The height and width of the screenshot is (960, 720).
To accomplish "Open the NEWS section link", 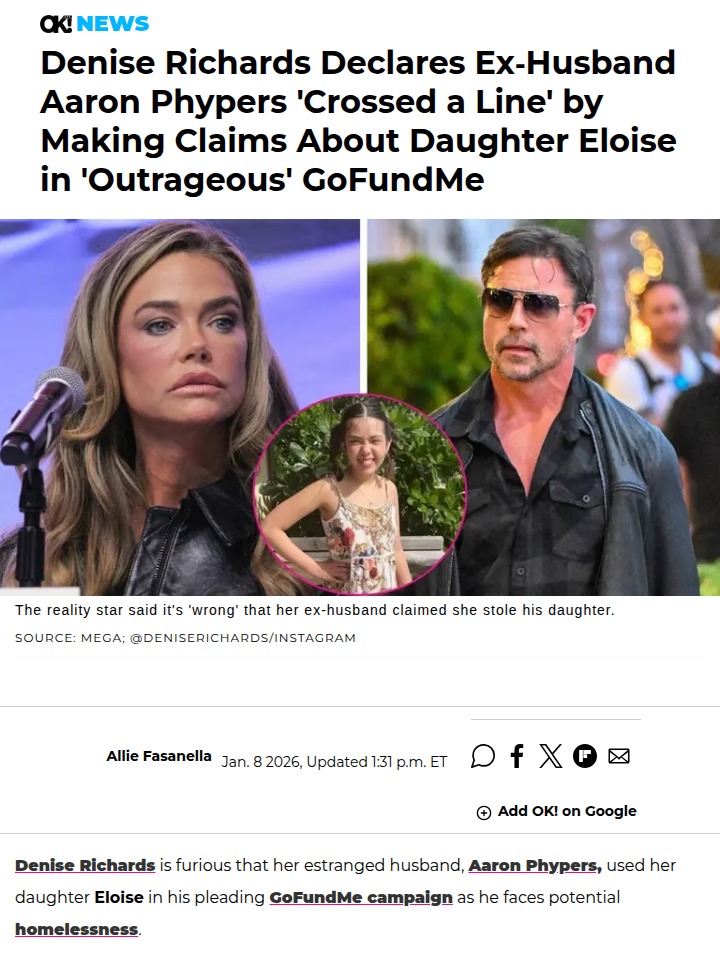I will [113, 24].
